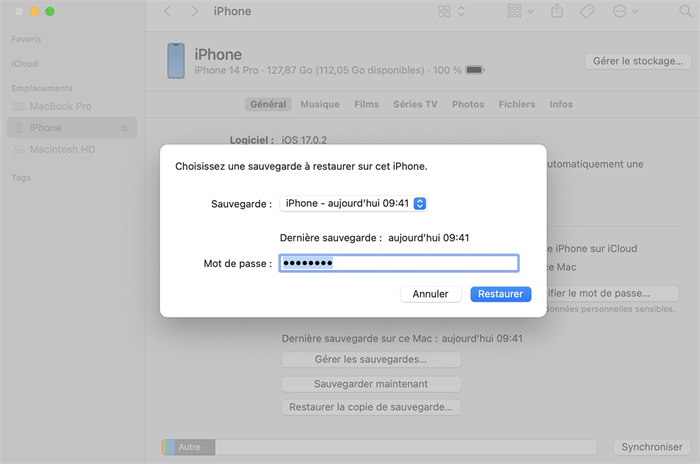Select Macintosh HD in the sidebar

click(61, 149)
